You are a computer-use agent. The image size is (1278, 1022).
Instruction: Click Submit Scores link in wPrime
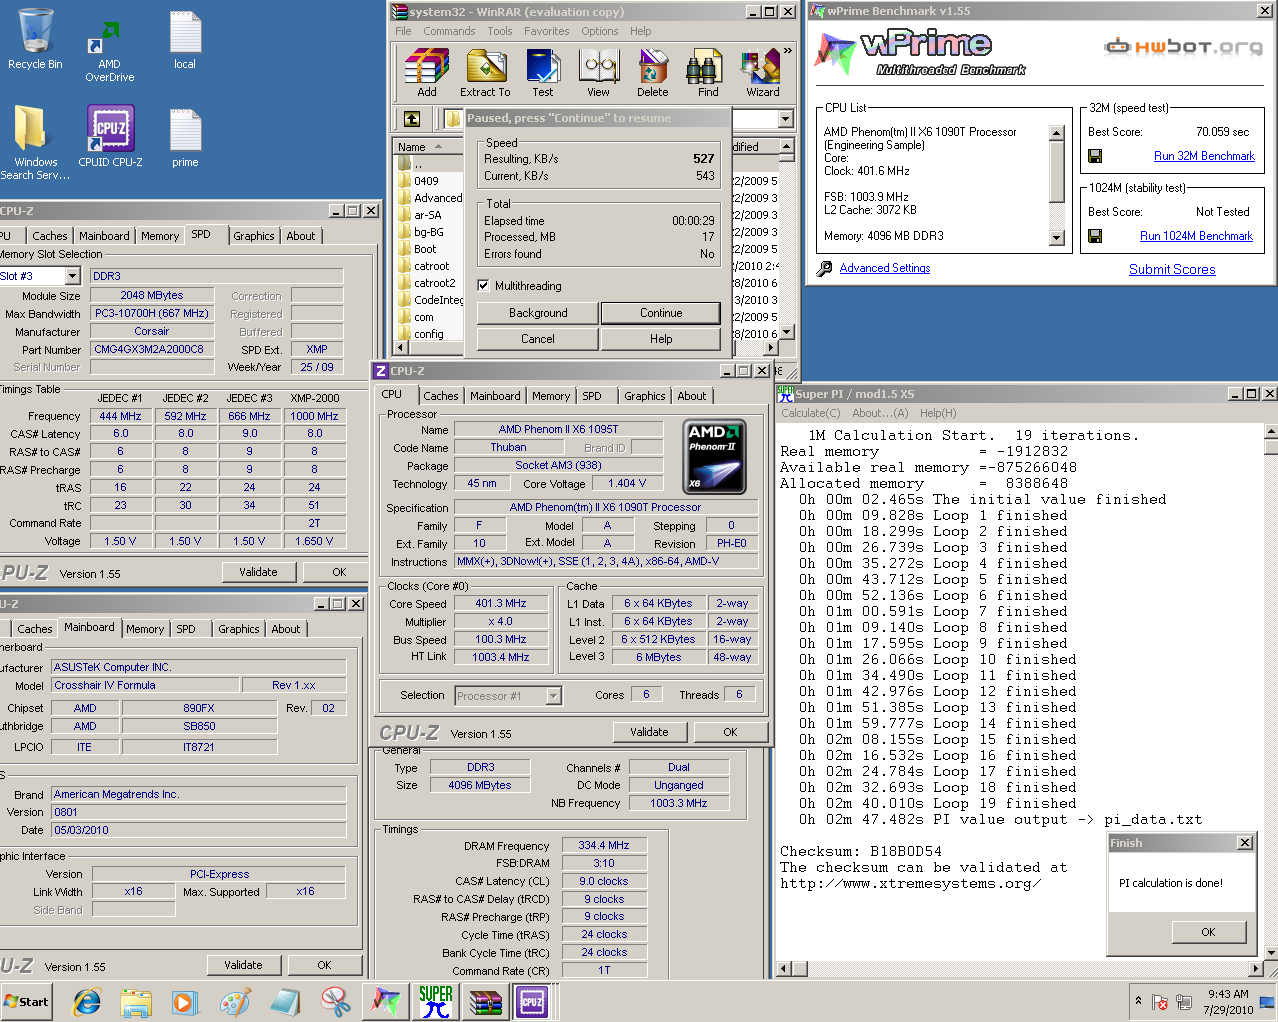(x=1172, y=269)
